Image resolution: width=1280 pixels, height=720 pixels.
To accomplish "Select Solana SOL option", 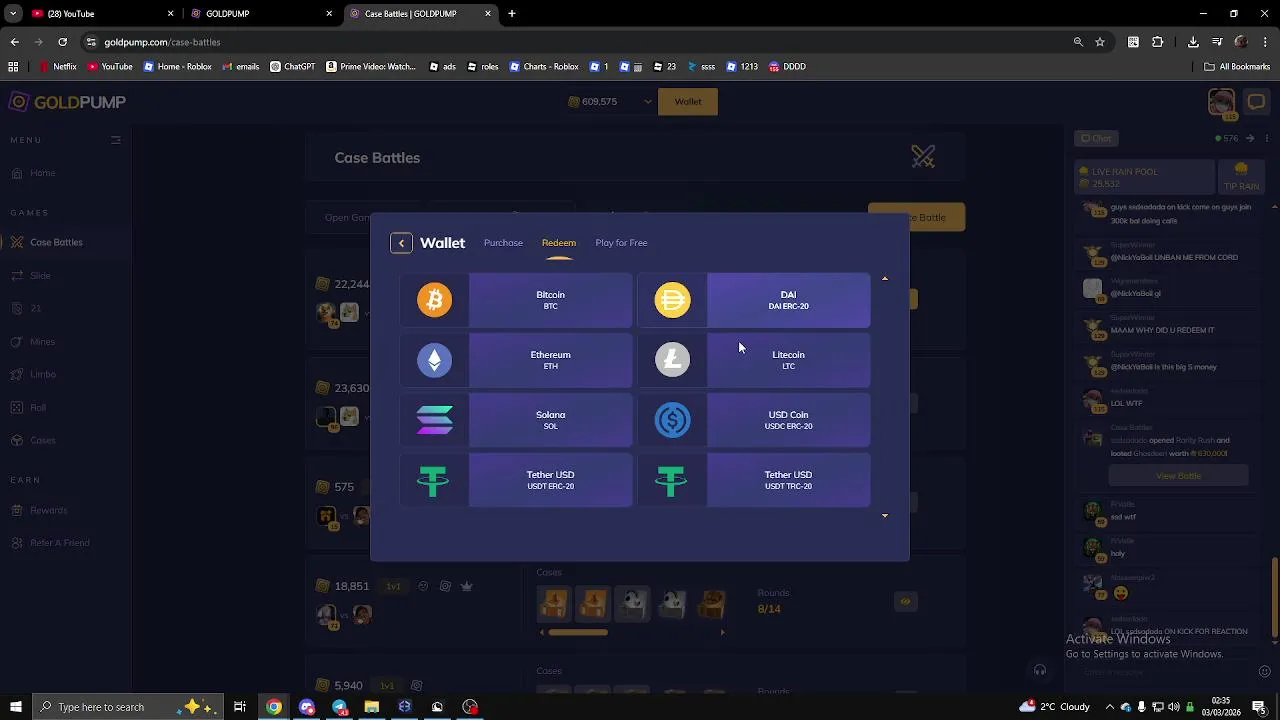I will click(x=516, y=420).
